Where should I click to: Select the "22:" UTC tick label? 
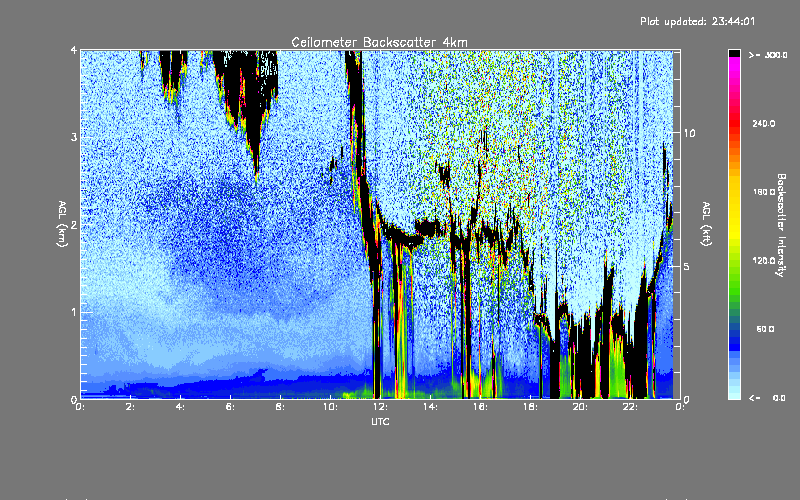click(630, 407)
